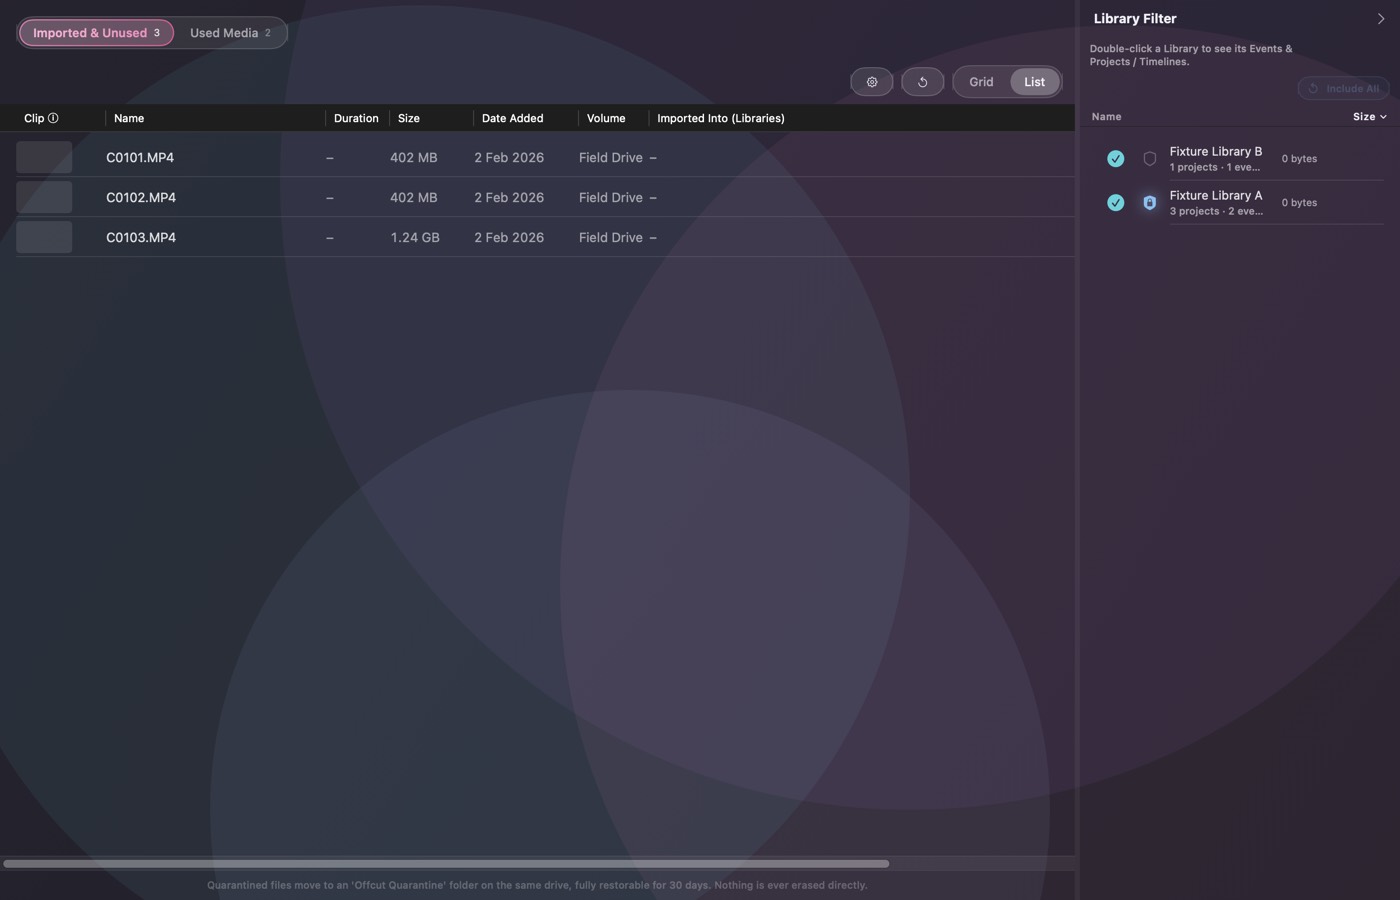Image resolution: width=1400 pixels, height=900 pixels.
Task: Select the C0103.MP4 clip thumbnail
Action: [44, 238]
